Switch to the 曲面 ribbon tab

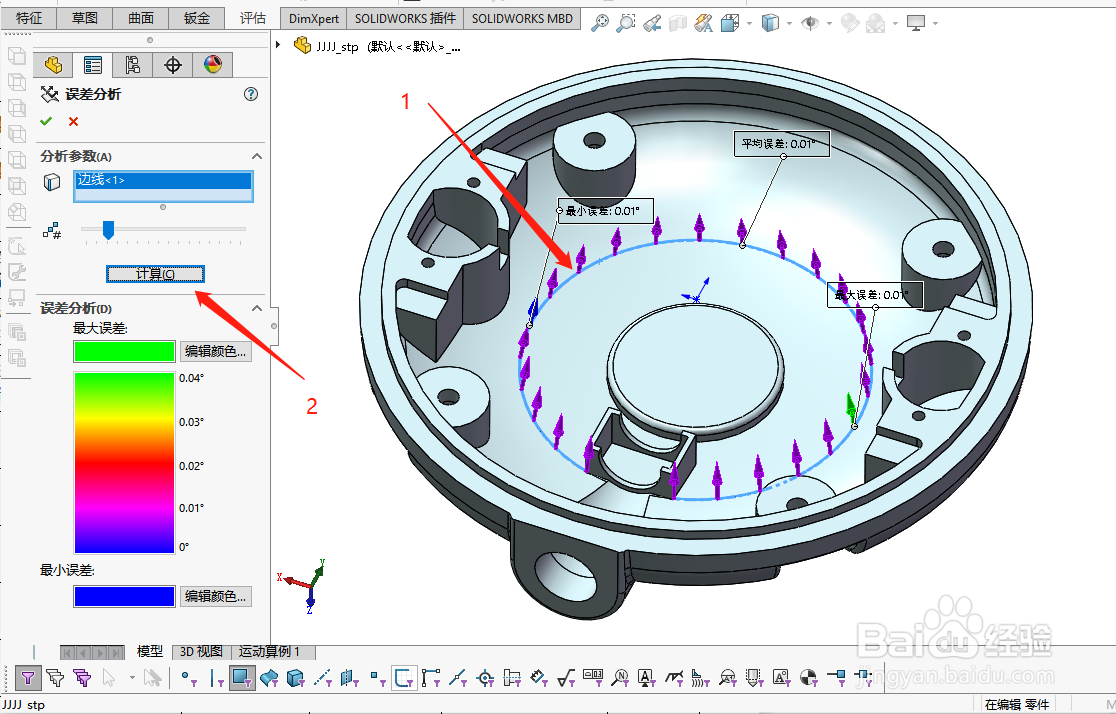coord(141,19)
